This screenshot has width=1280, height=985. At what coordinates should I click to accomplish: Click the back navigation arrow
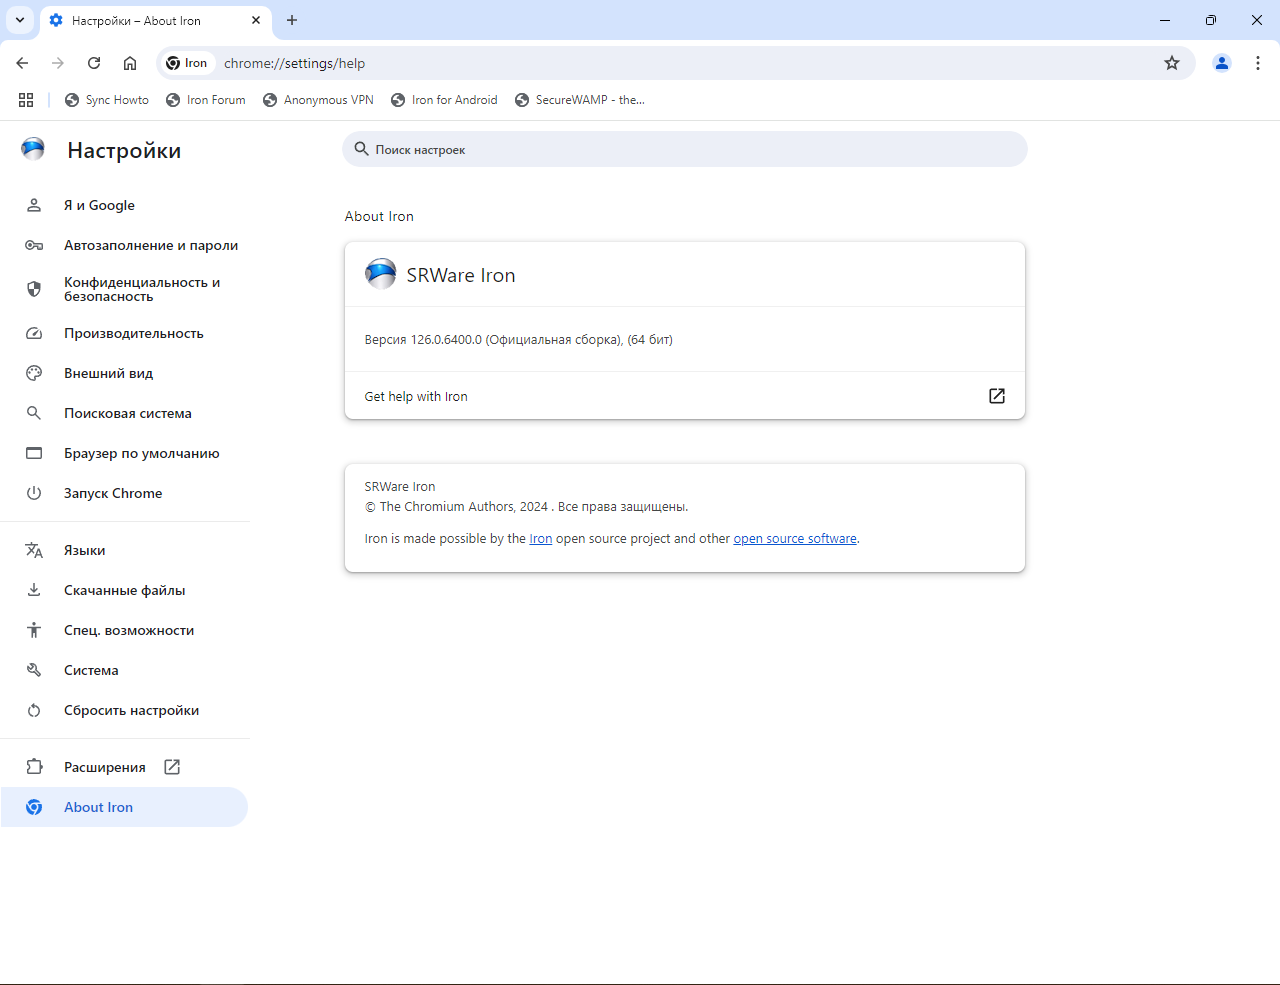click(22, 63)
